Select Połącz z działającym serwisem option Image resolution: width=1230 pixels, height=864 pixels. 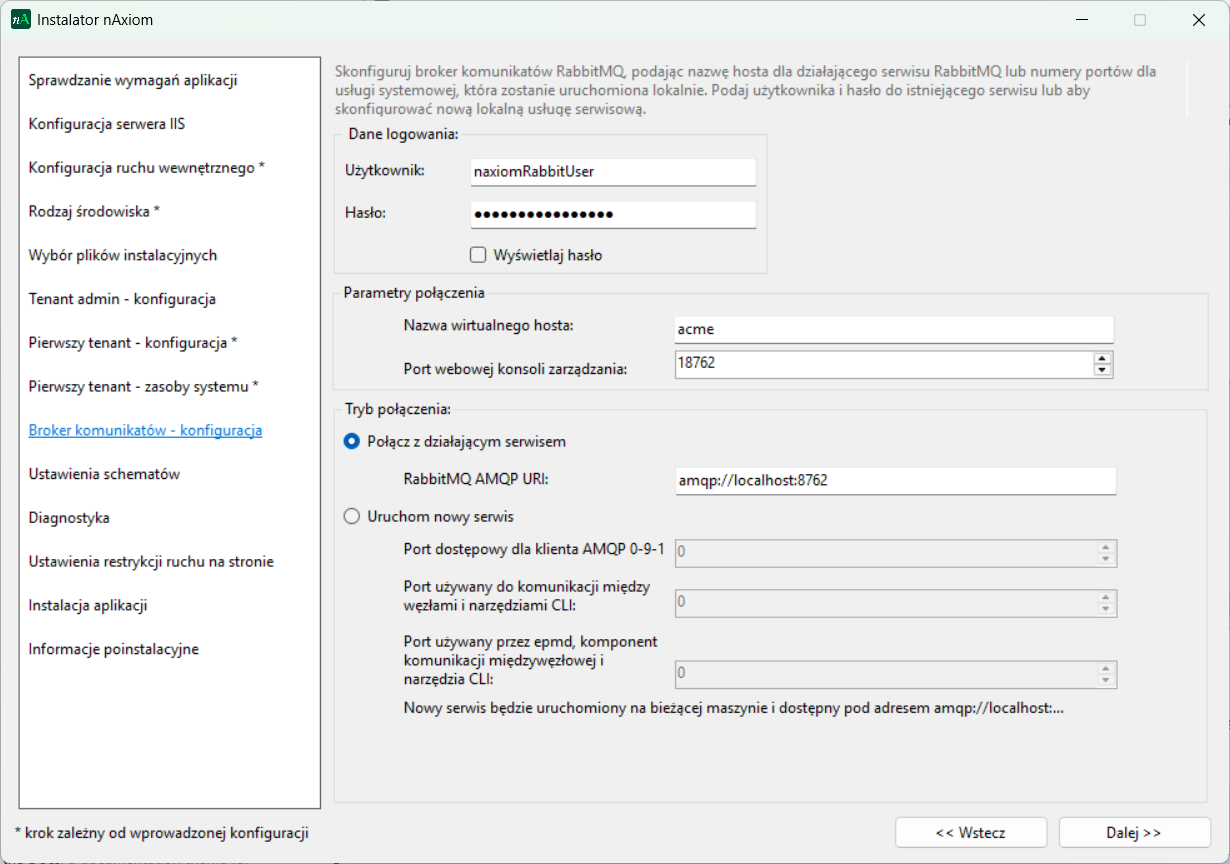tap(351, 441)
